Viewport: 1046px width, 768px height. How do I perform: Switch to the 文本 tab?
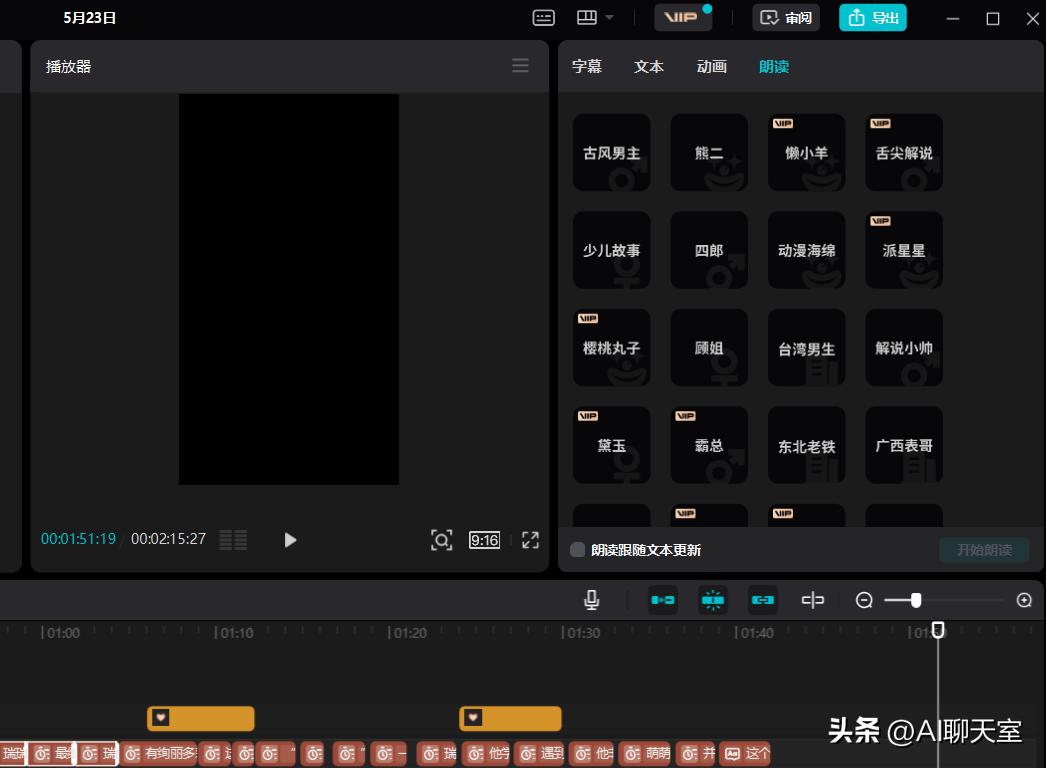coord(648,66)
